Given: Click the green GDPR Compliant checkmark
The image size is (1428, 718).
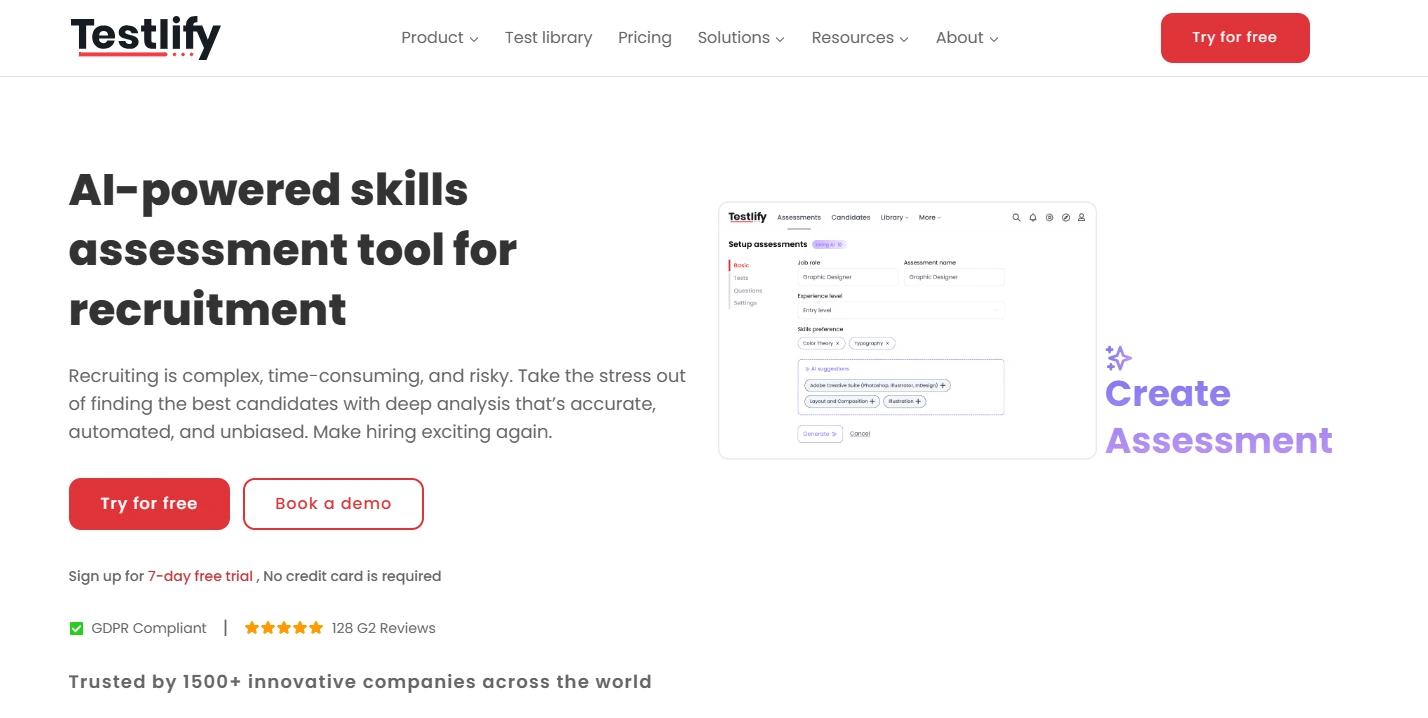Looking at the screenshot, I should (76, 629).
